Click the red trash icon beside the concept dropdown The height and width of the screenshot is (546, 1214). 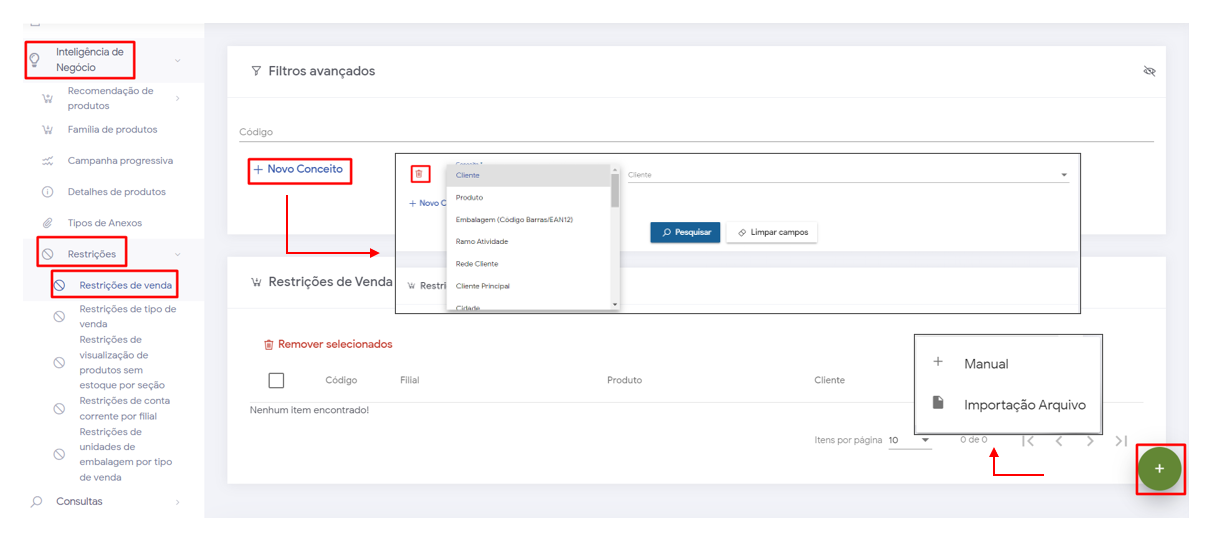(x=419, y=174)
